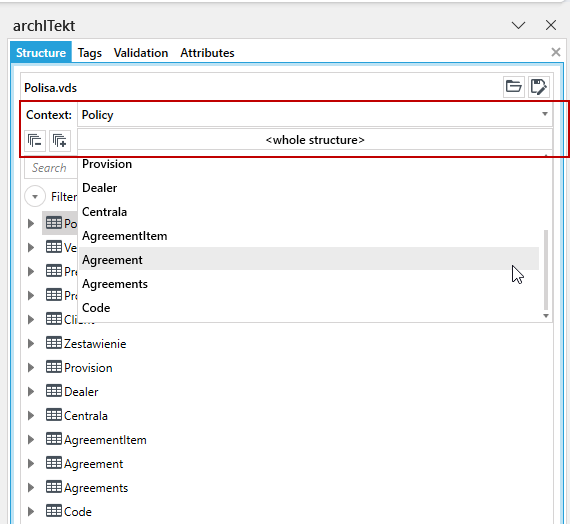
Task: Expand the Dealer tree node
Action: point(31,392)
